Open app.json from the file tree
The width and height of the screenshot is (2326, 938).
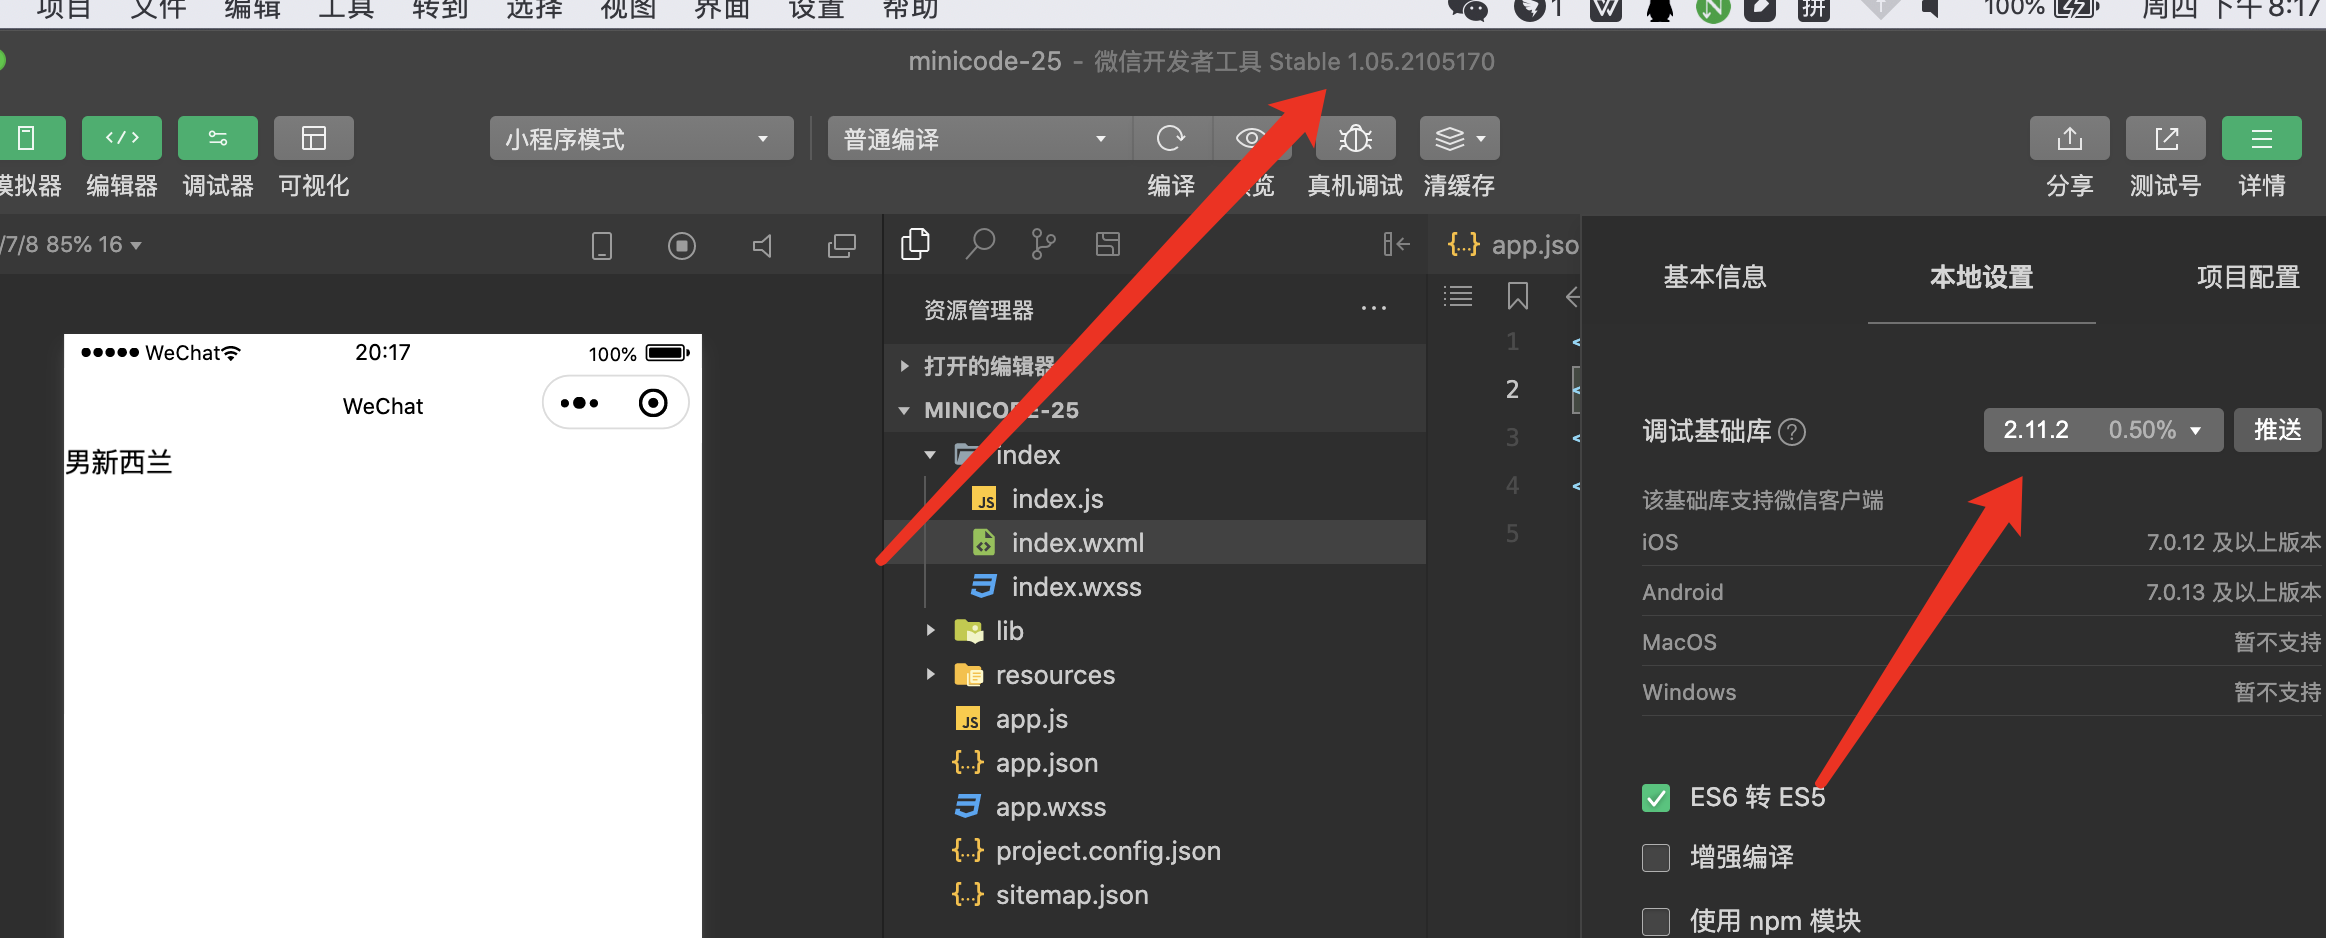coord(1155,763)
